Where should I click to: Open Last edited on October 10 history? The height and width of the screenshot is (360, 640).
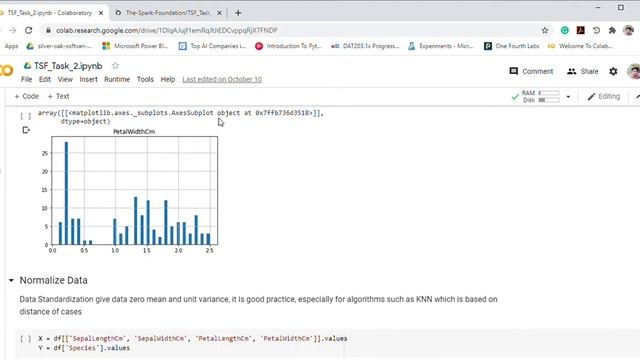222,79
